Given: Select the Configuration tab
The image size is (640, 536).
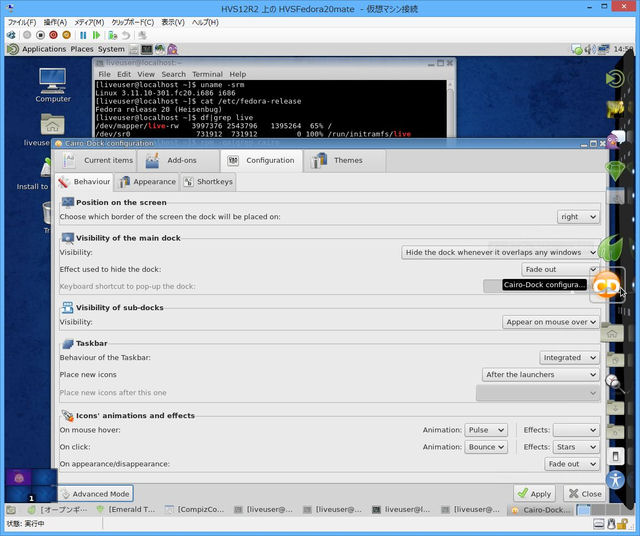Looking at the screenshot, I should (262, 160).
